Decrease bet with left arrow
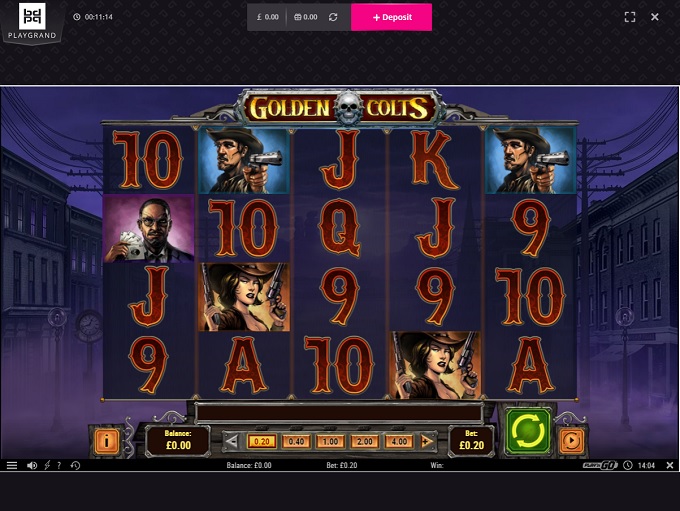 (x=232, y=442)
